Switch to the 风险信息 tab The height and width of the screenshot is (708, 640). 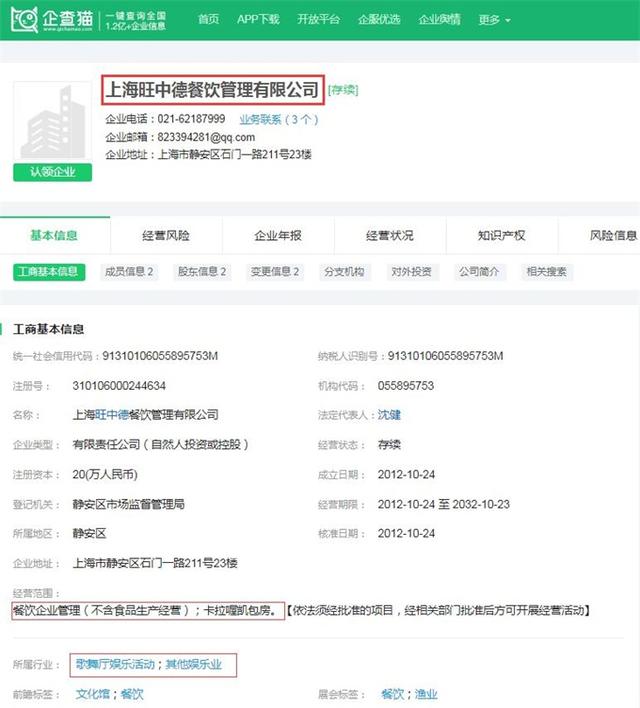[599, 235]
